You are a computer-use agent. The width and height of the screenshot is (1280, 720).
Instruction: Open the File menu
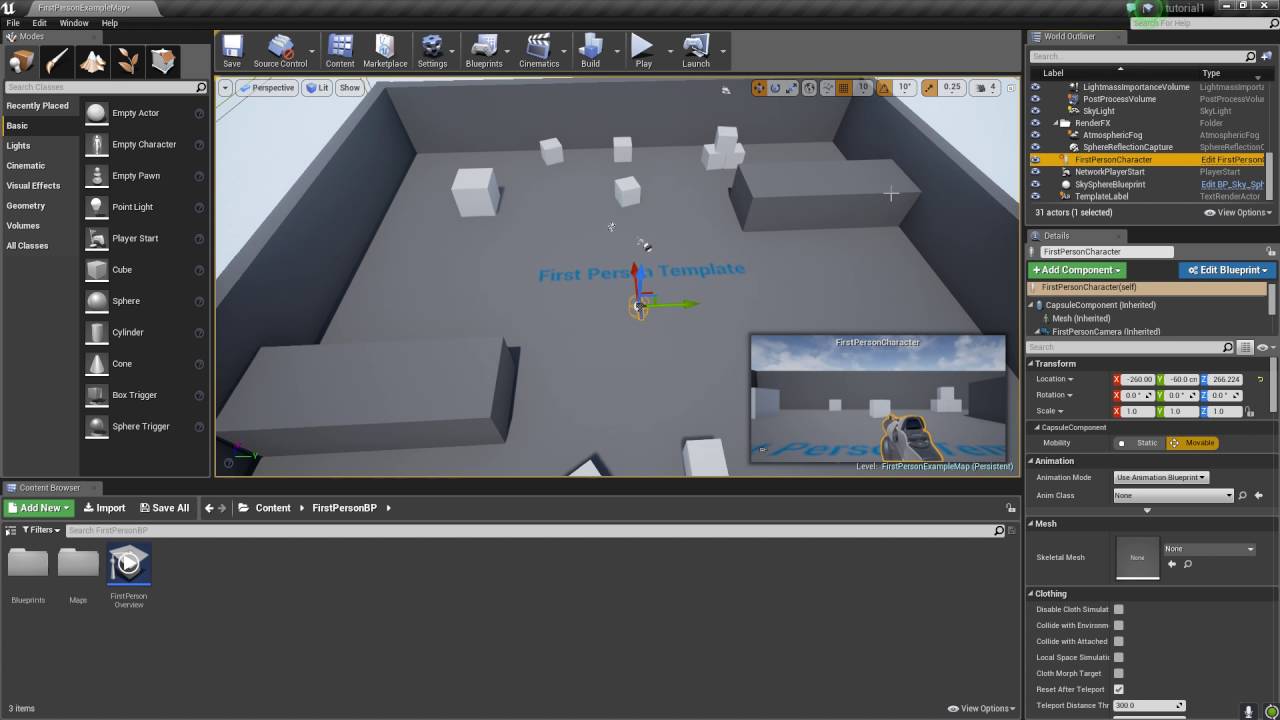(x=13, y=22)
